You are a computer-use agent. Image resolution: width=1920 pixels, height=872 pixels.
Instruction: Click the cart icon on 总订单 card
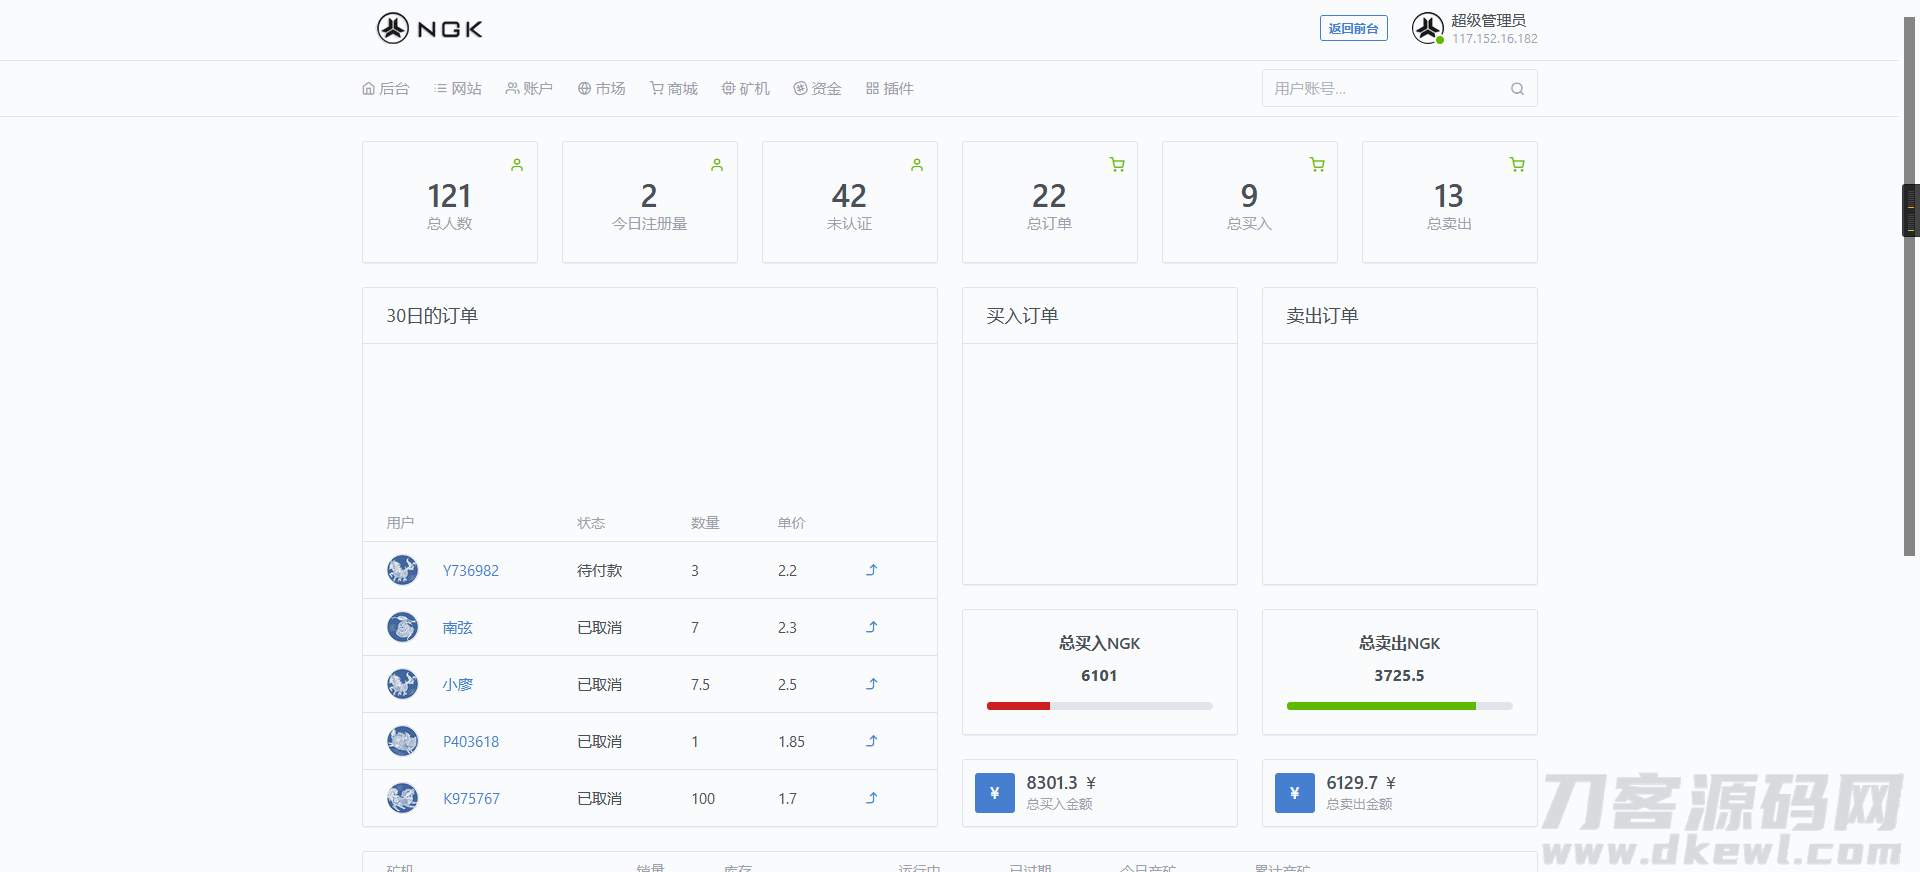[1117, 165]
